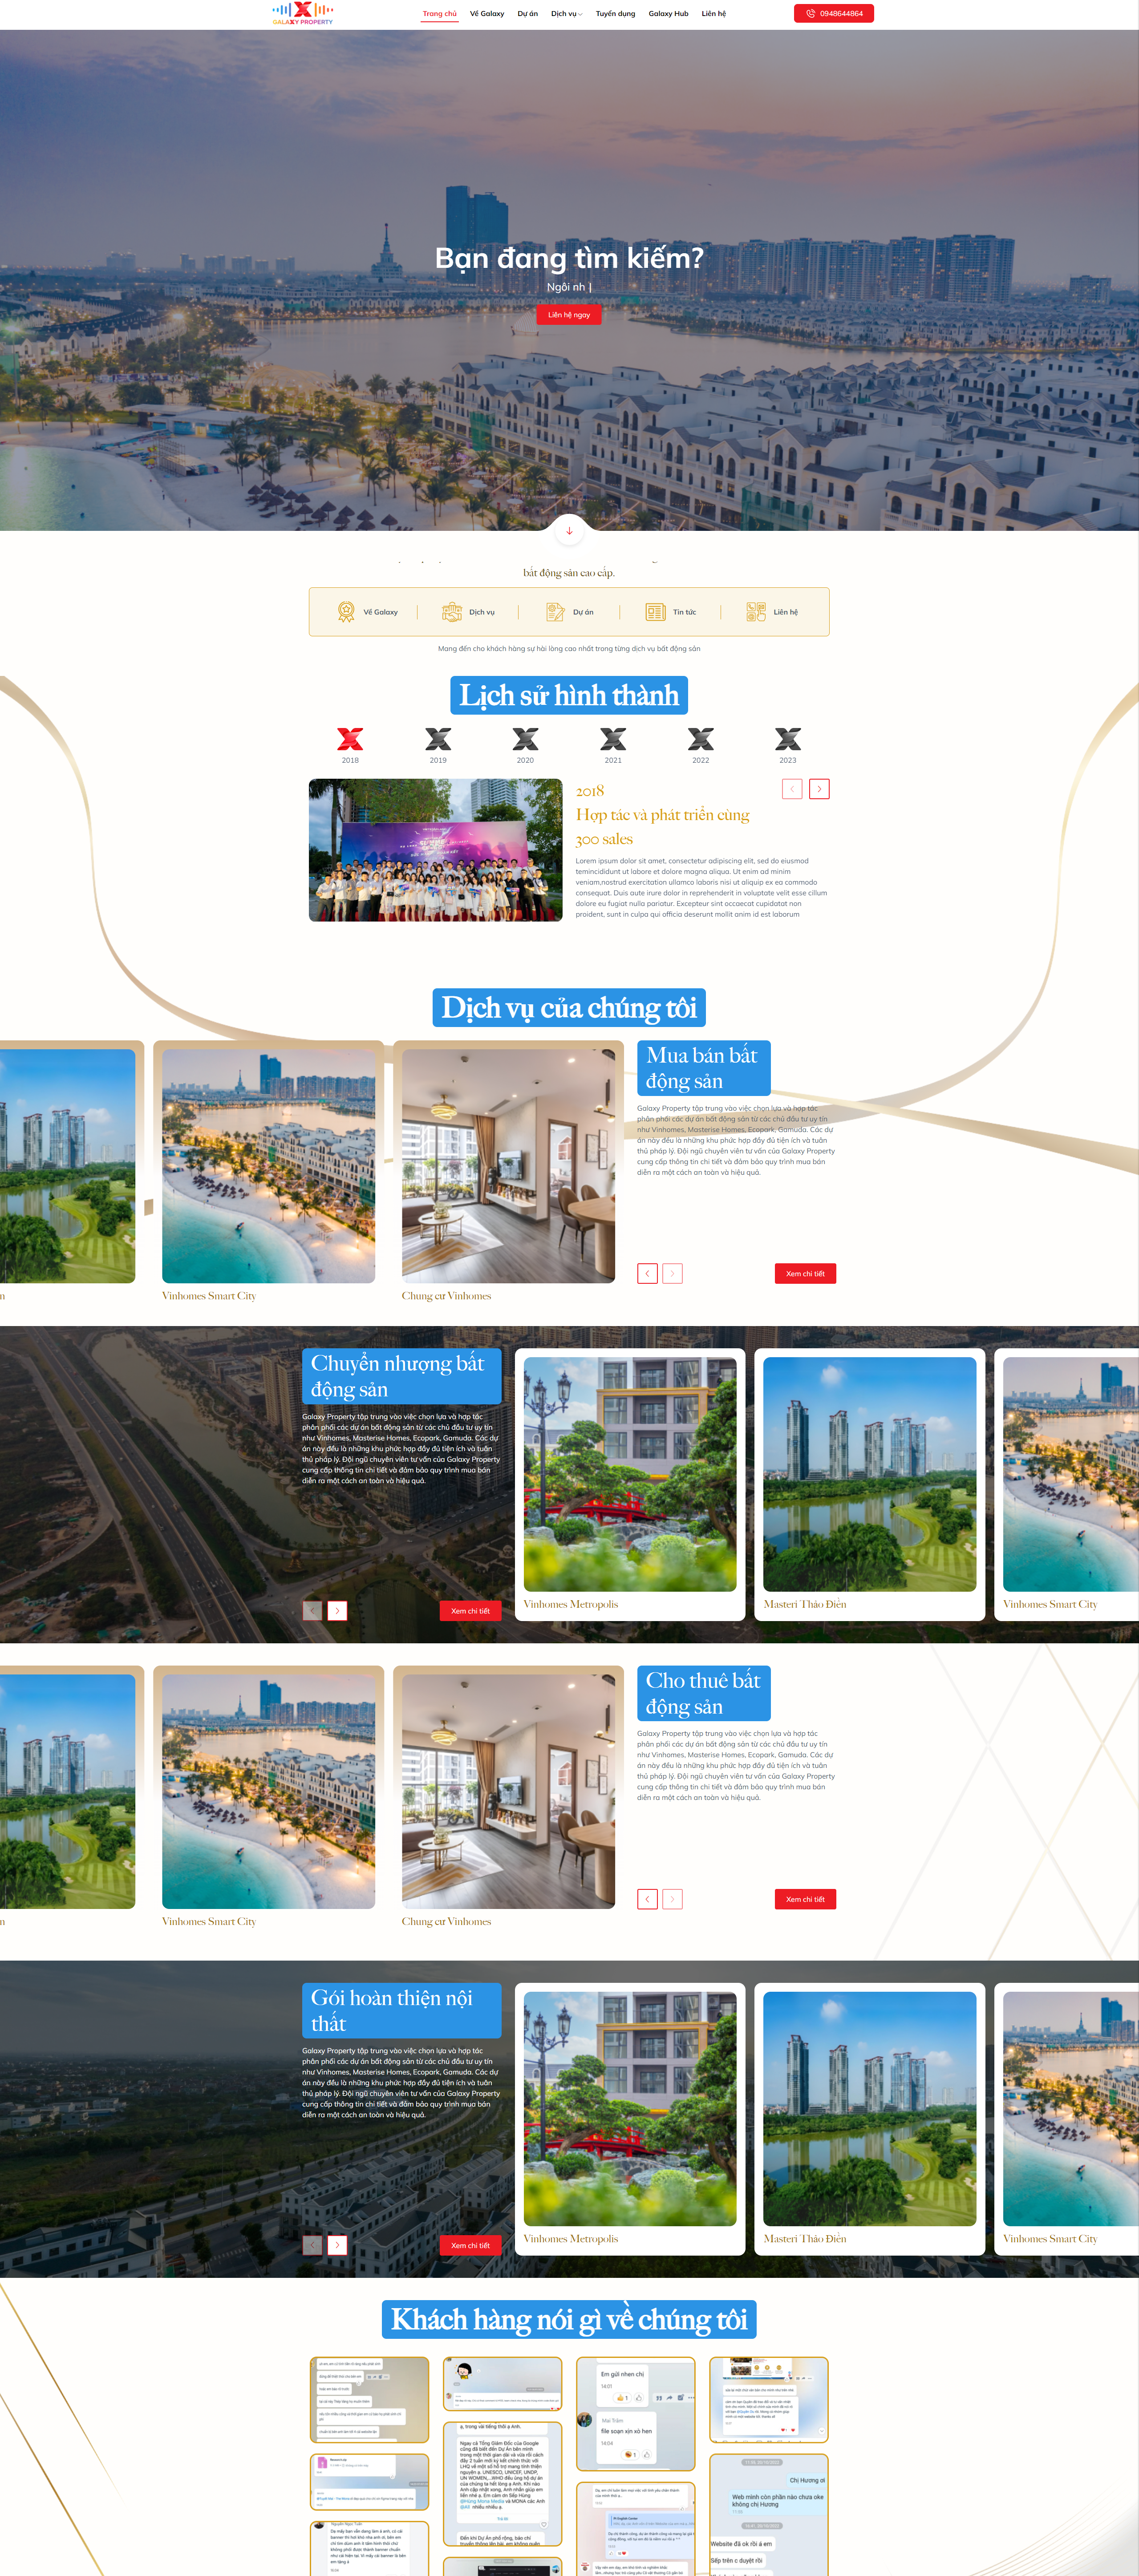Viewport: 1139px width, 2576px height.
Task: Click previous arrow under Chuyển nhượng bất động sản
Action: tap(313, 1610)
